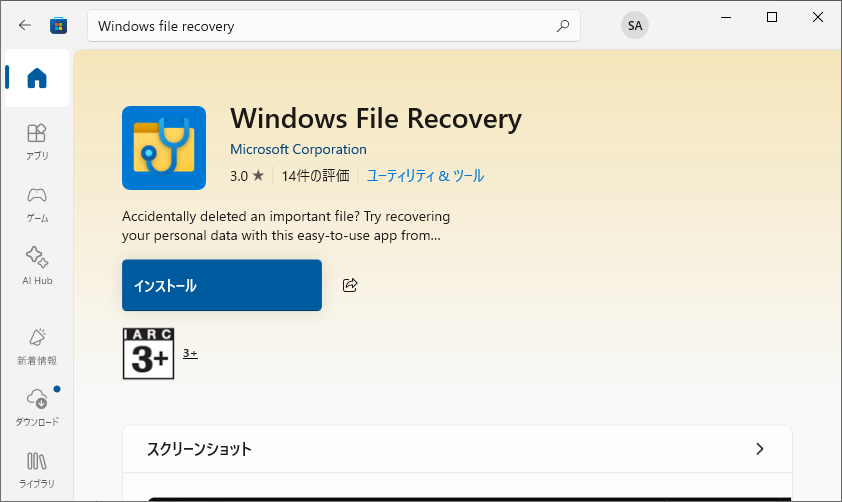Expand the スクリーンショット section chevron
Screen dimensions: 842x502
(759, 449)
